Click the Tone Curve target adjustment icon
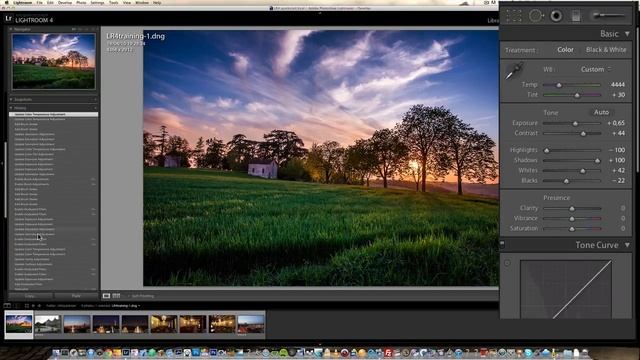Viewport: 640px width, 360px height. [507, 263]
